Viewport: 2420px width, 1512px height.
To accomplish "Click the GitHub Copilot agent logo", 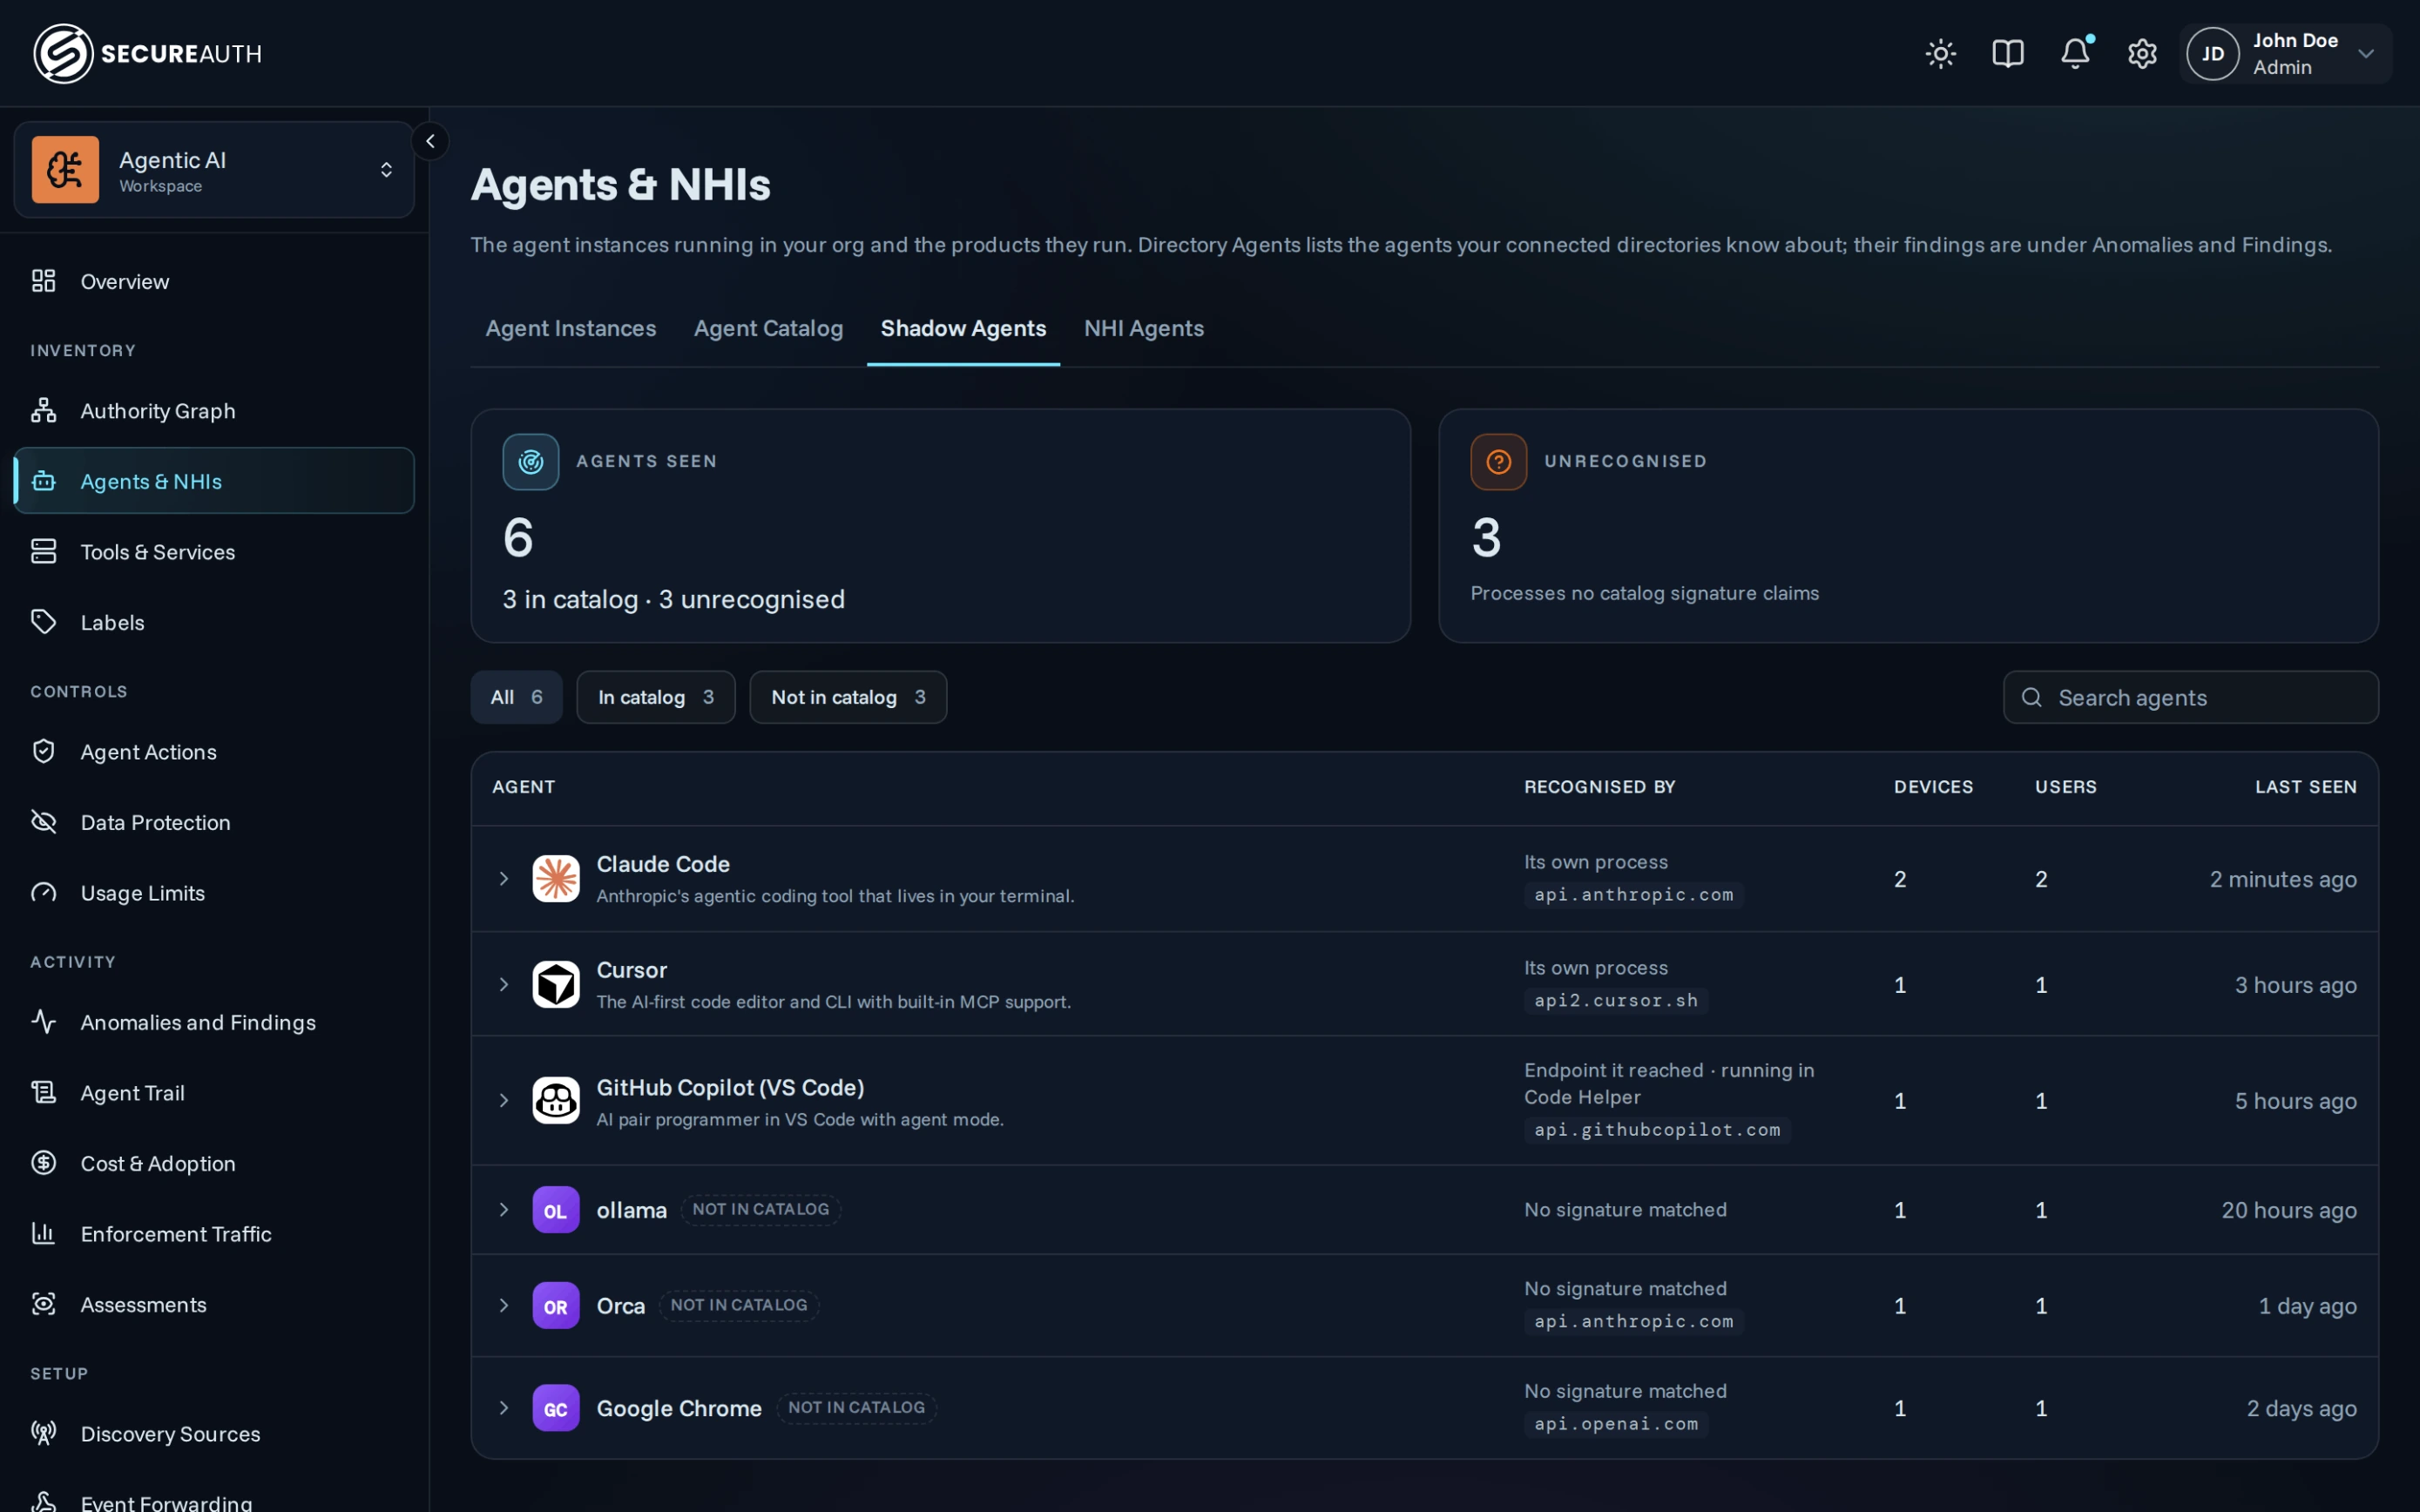I will (x=556, y=1100).
